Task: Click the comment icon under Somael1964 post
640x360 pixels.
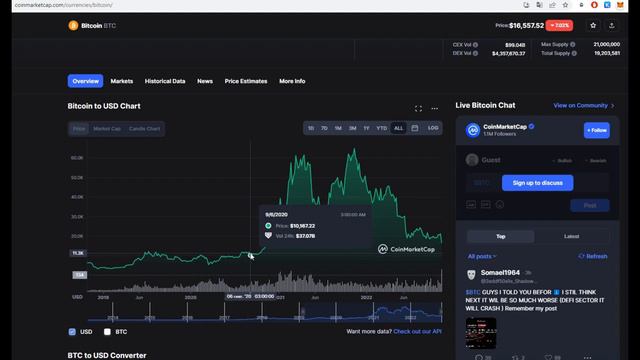Action: coord(479,358)
